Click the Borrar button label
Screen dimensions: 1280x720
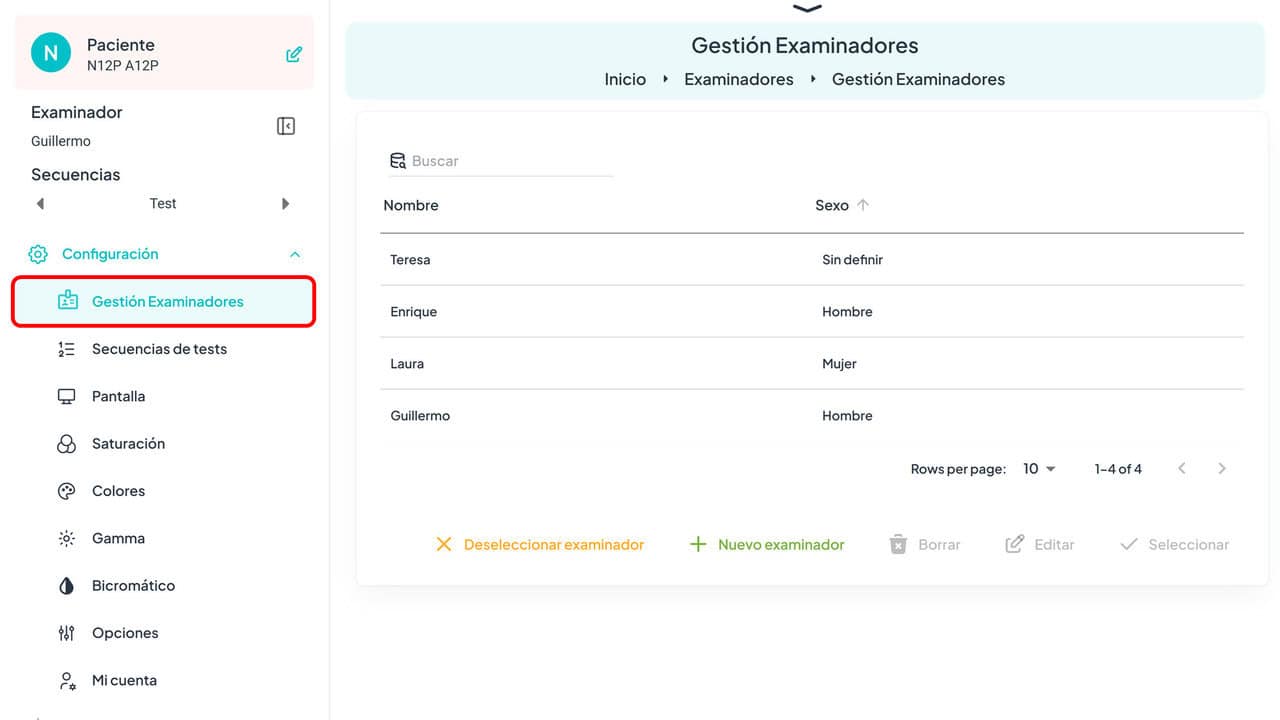(x=939, y=545)
